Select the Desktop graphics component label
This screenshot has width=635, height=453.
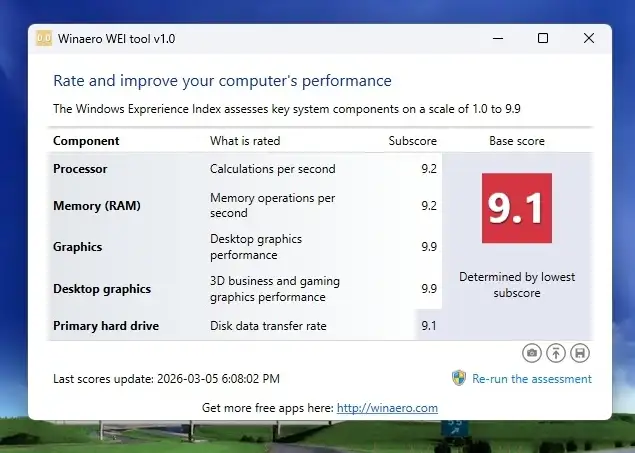[x=102, y=289]
